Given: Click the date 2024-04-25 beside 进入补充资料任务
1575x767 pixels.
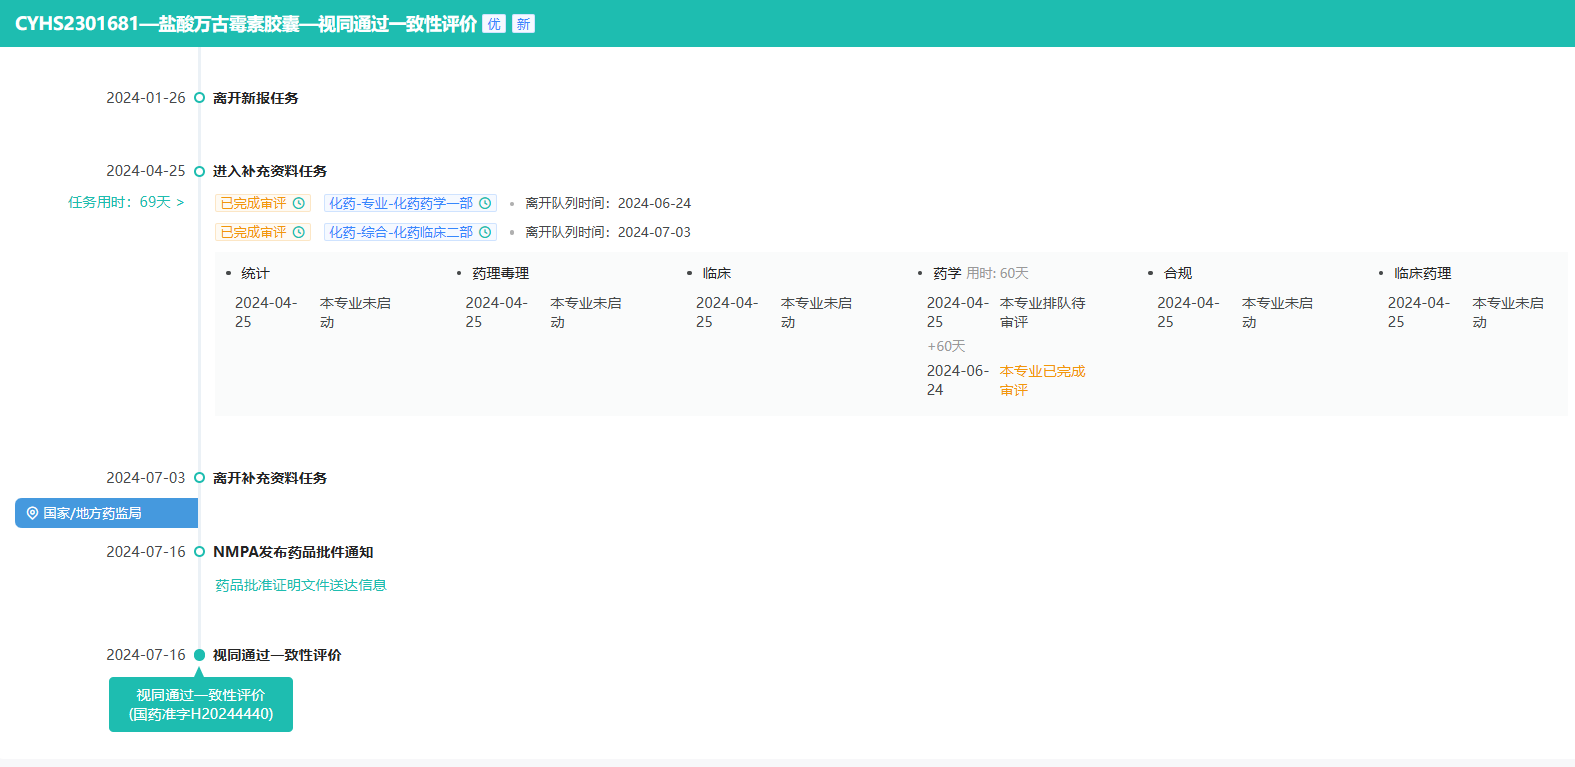Looking at the screenshot, I should click(x=146, y=171).
